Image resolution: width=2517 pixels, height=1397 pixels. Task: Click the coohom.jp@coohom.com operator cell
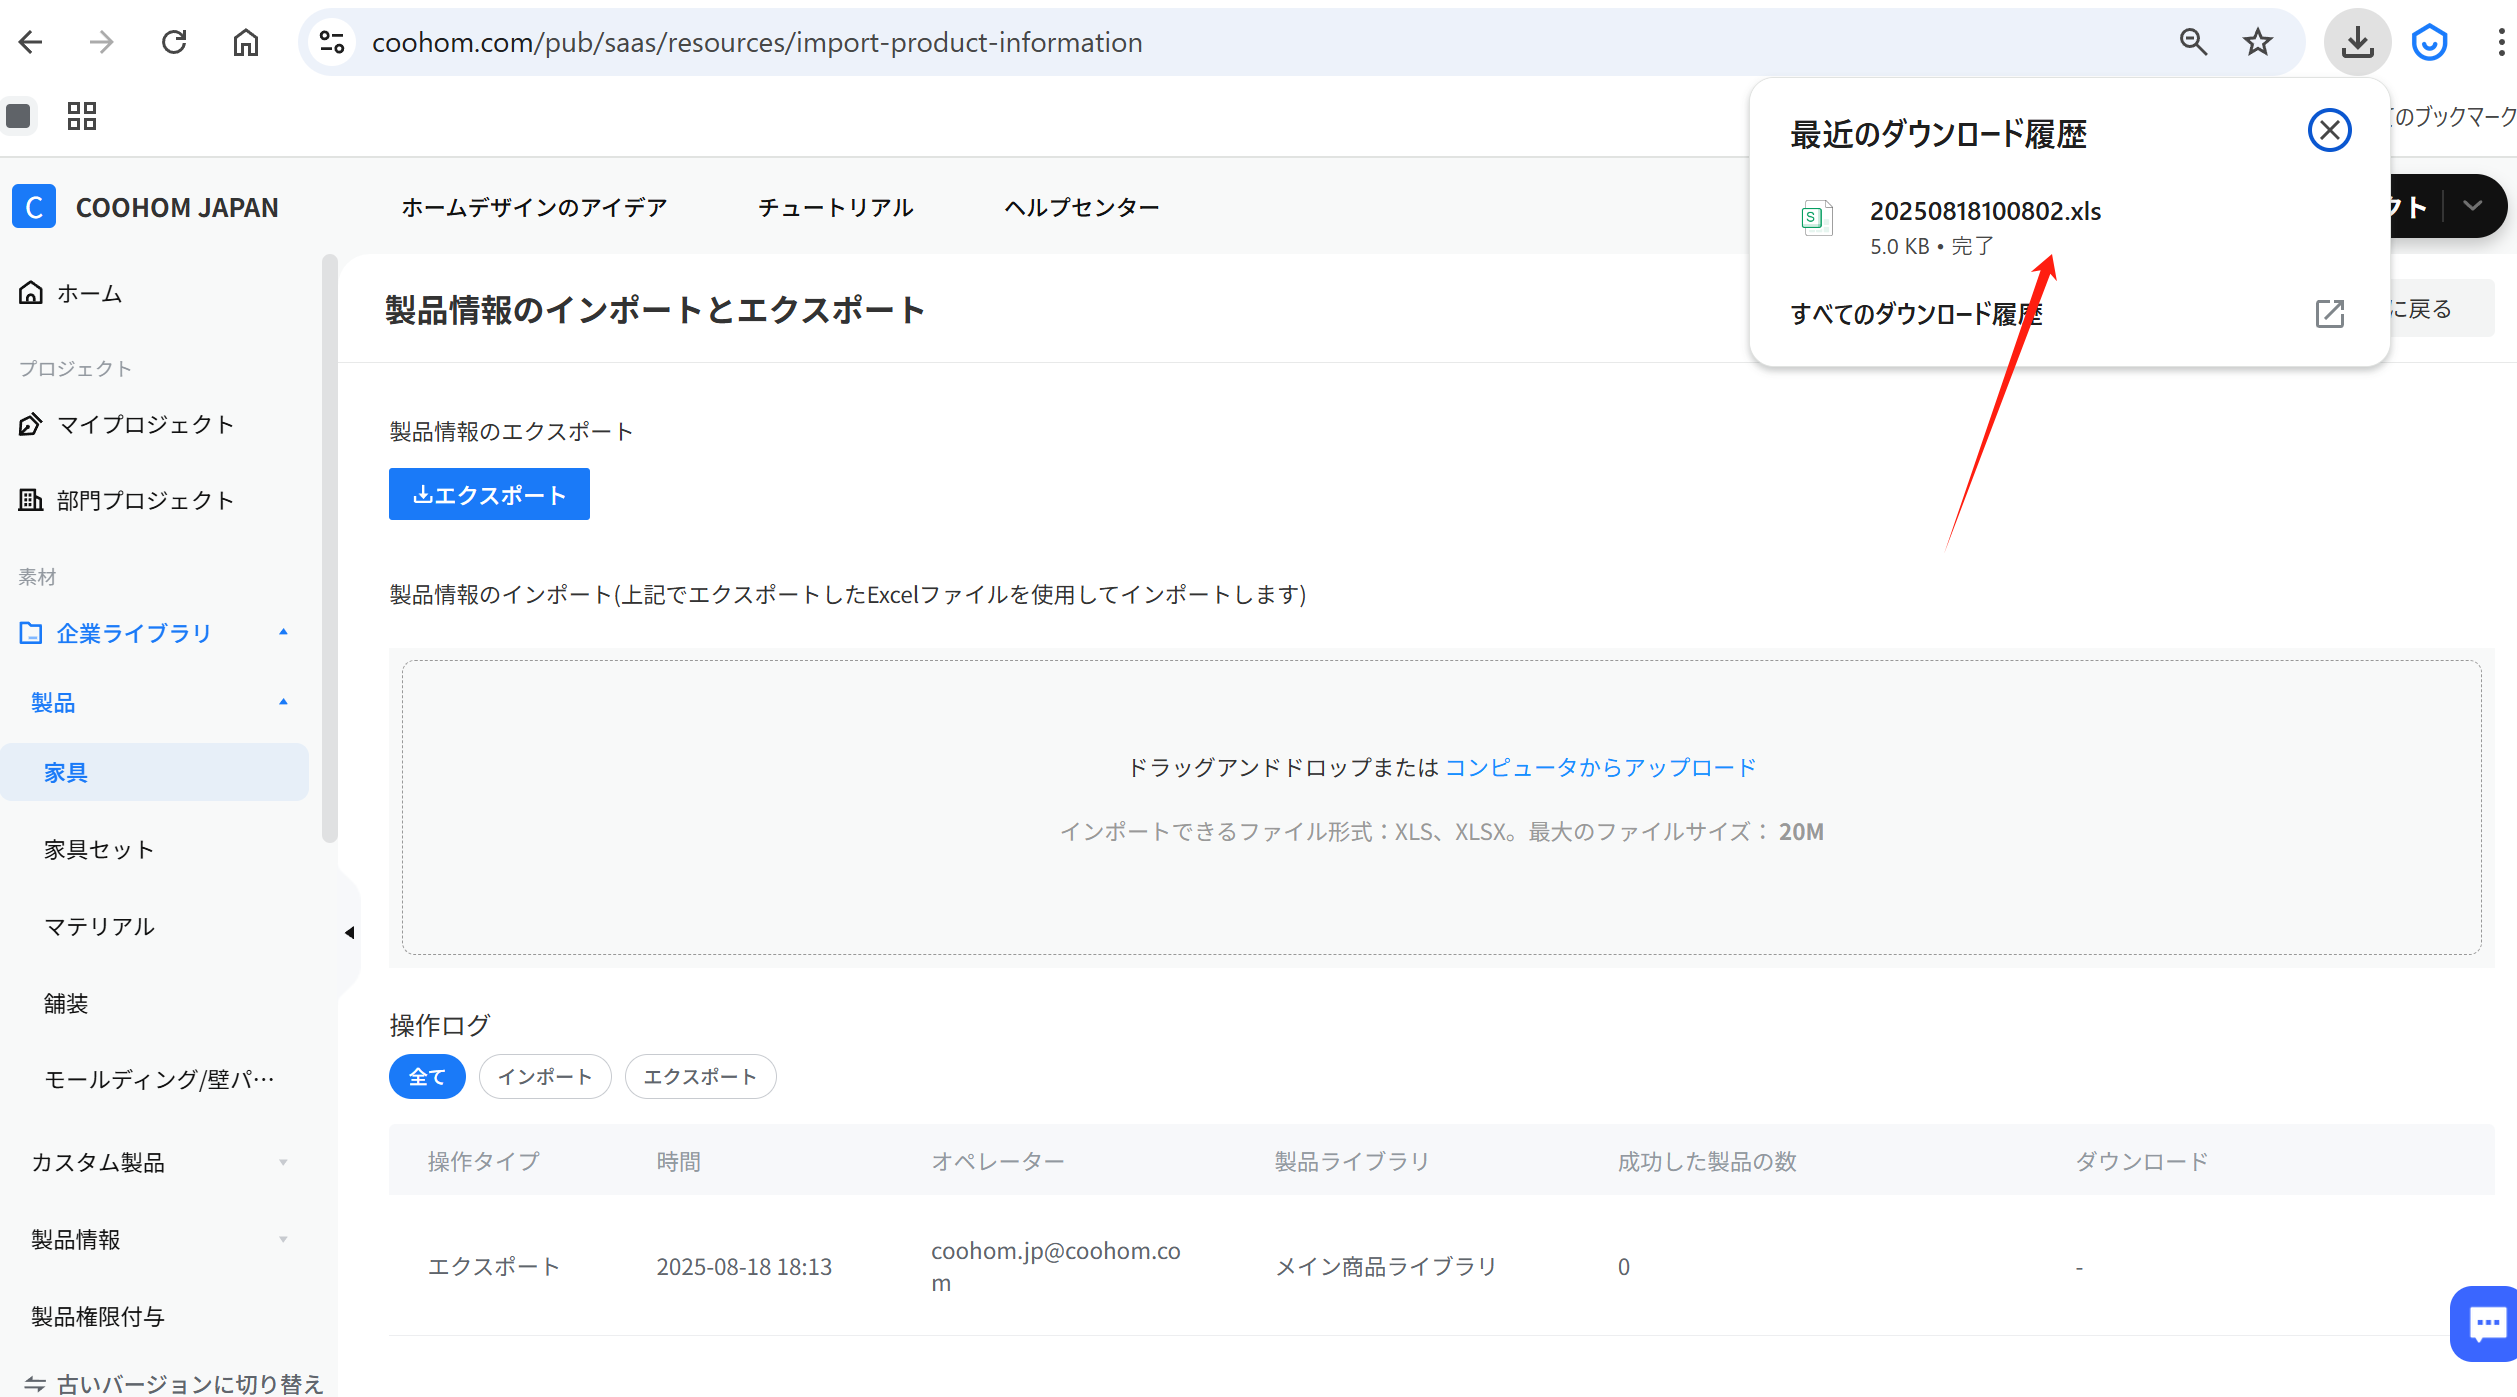[1056, 1267]
